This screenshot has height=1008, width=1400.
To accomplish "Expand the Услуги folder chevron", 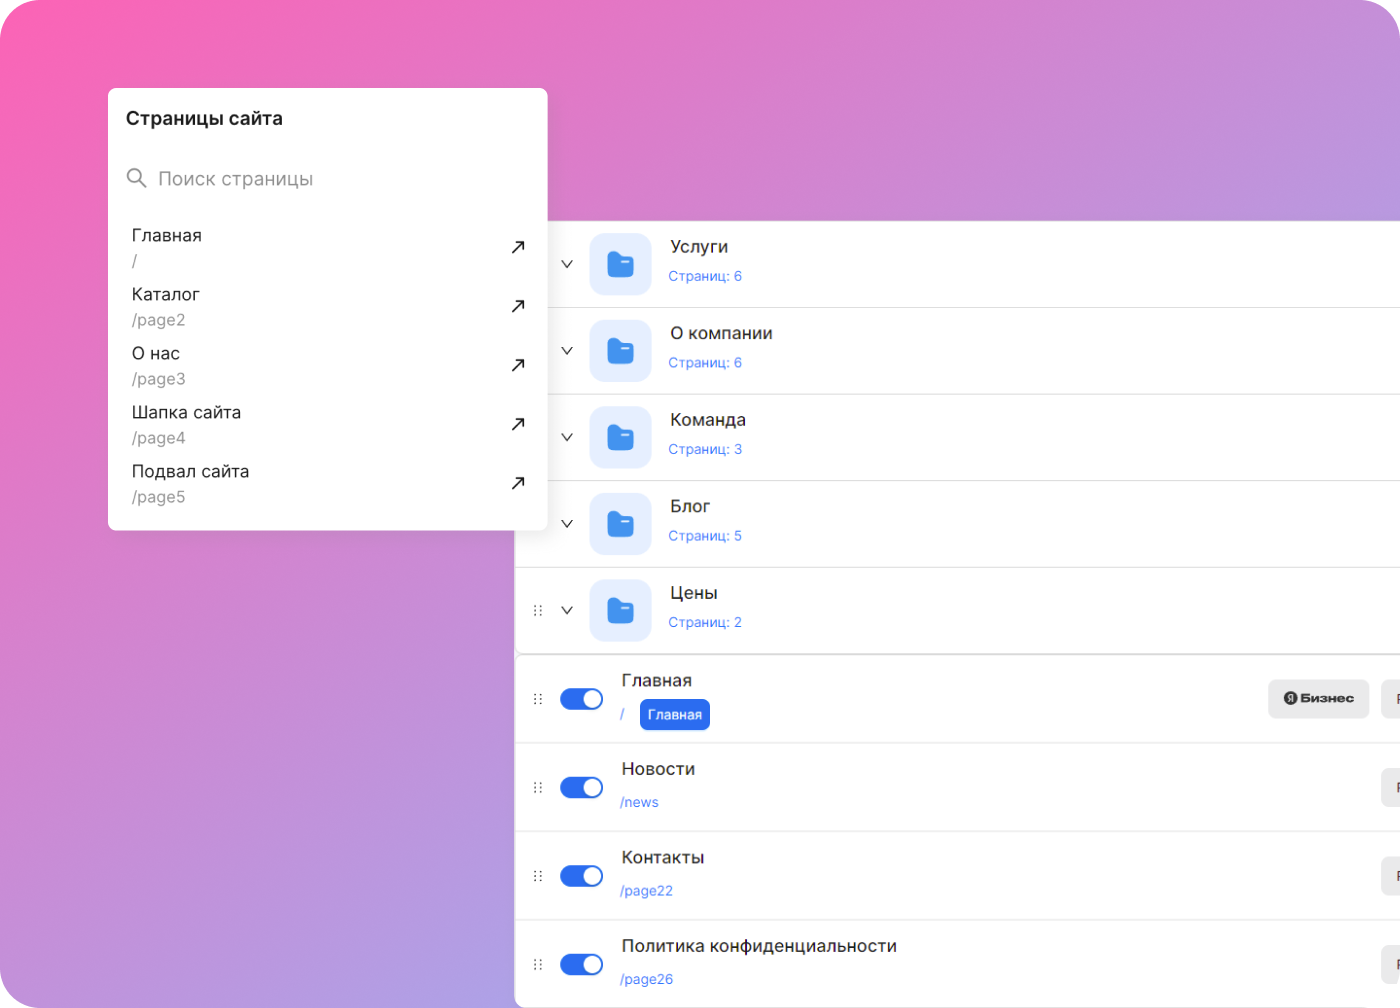I will pos(567,264).
